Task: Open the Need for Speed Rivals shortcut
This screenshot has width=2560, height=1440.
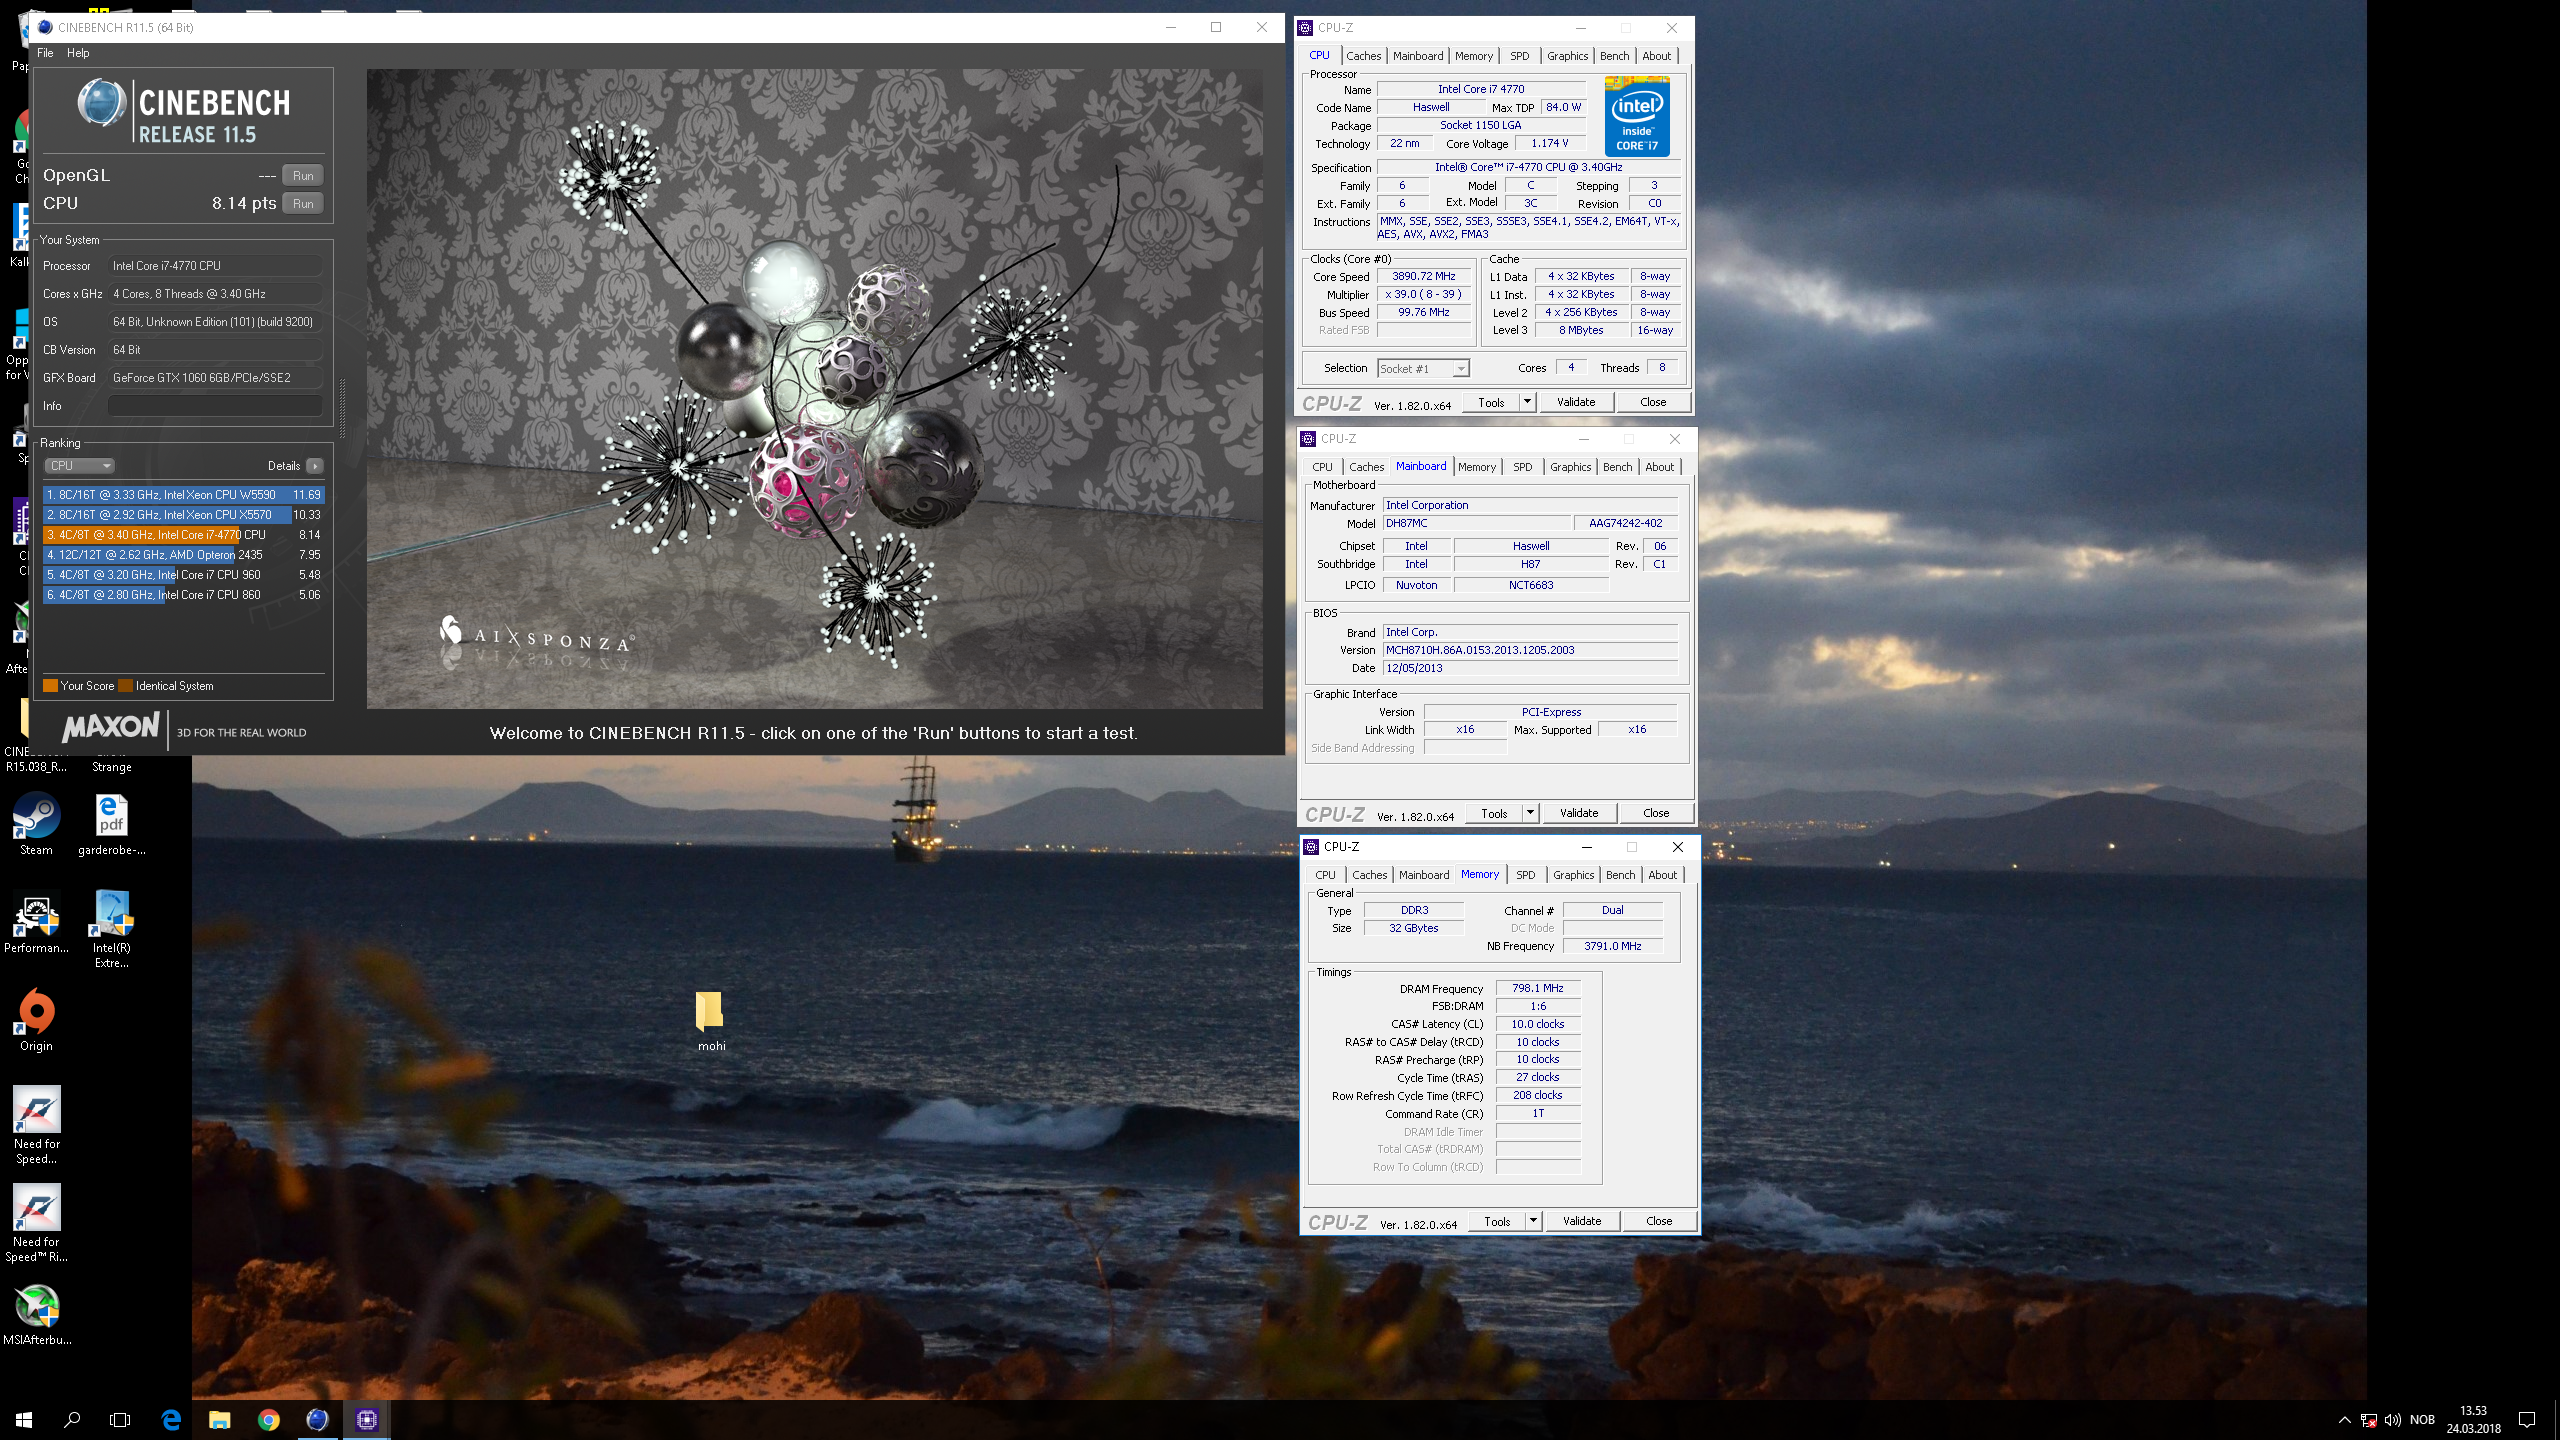Action: click(x=36, y=1222)
